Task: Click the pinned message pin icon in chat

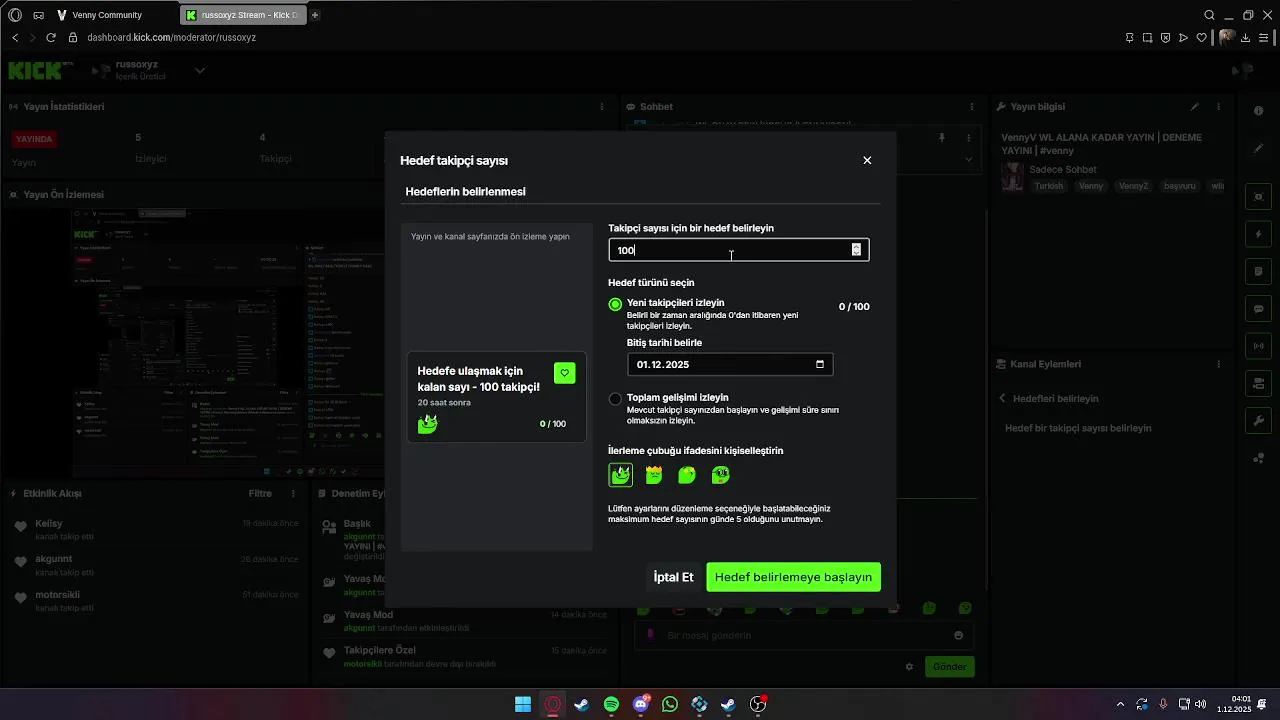Action: pyautogui.click(x=941, y=137)
